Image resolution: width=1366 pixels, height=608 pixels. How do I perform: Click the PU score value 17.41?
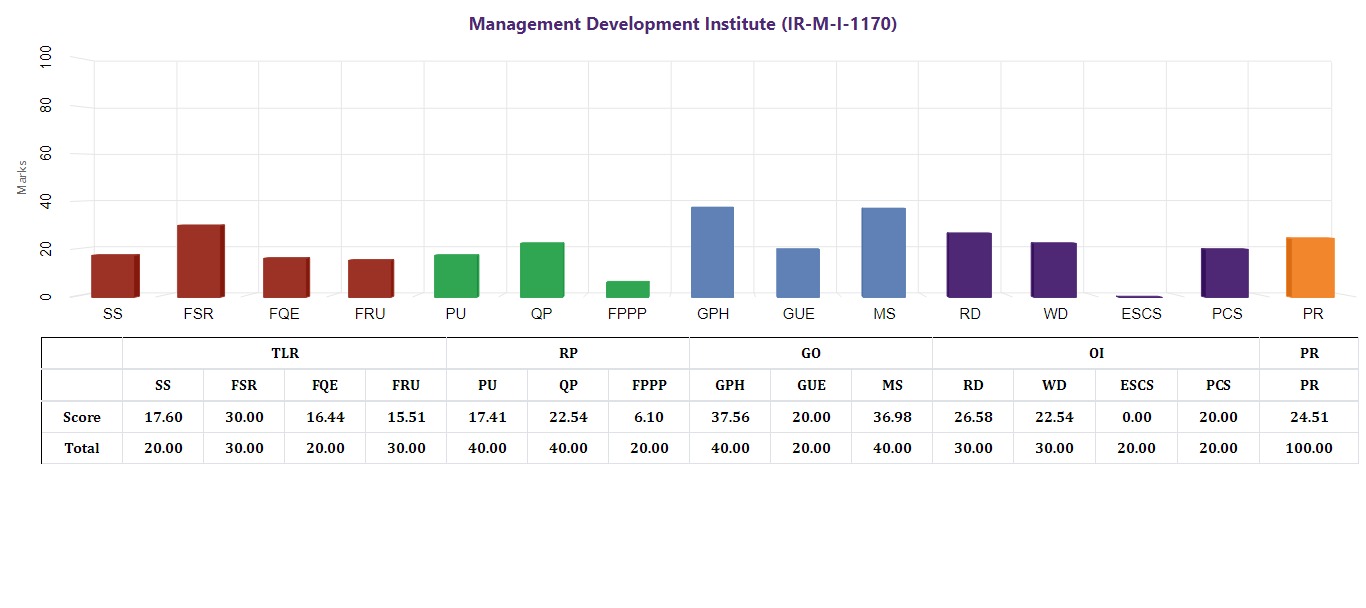pyautogui.click(x=487, y=417)
